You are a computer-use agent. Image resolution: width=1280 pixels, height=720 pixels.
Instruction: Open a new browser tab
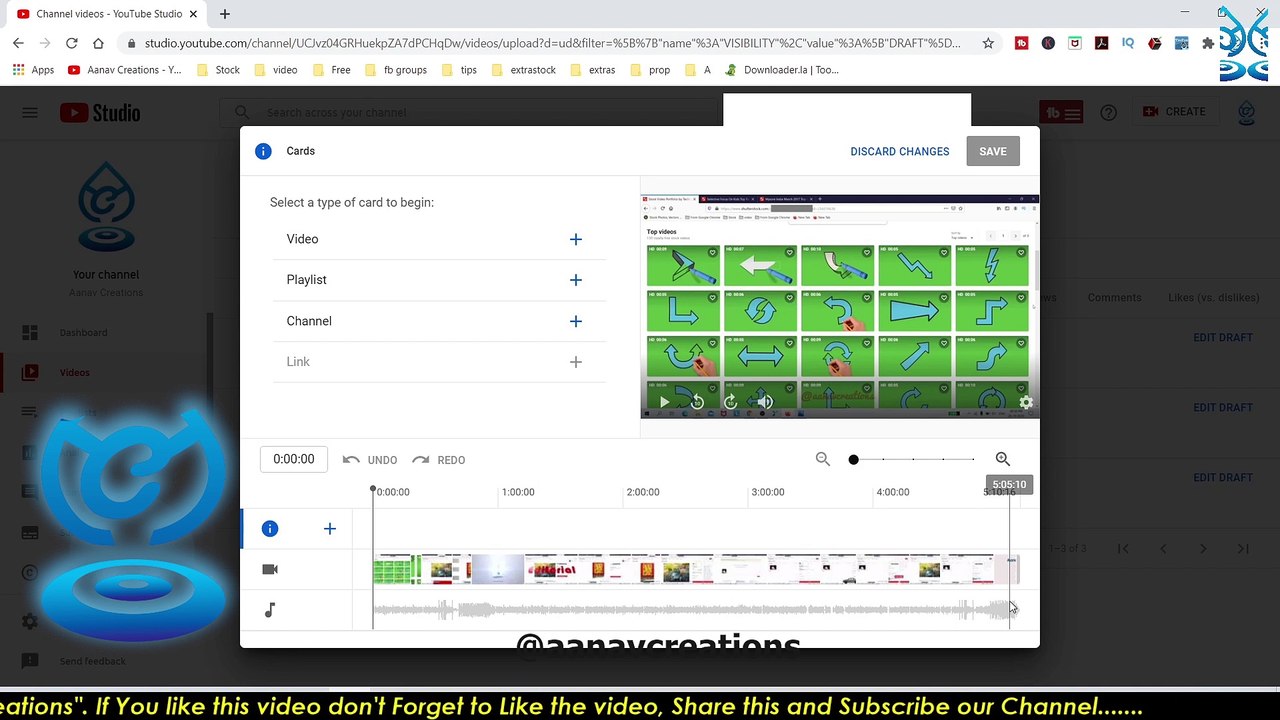(x=225, y=14)
